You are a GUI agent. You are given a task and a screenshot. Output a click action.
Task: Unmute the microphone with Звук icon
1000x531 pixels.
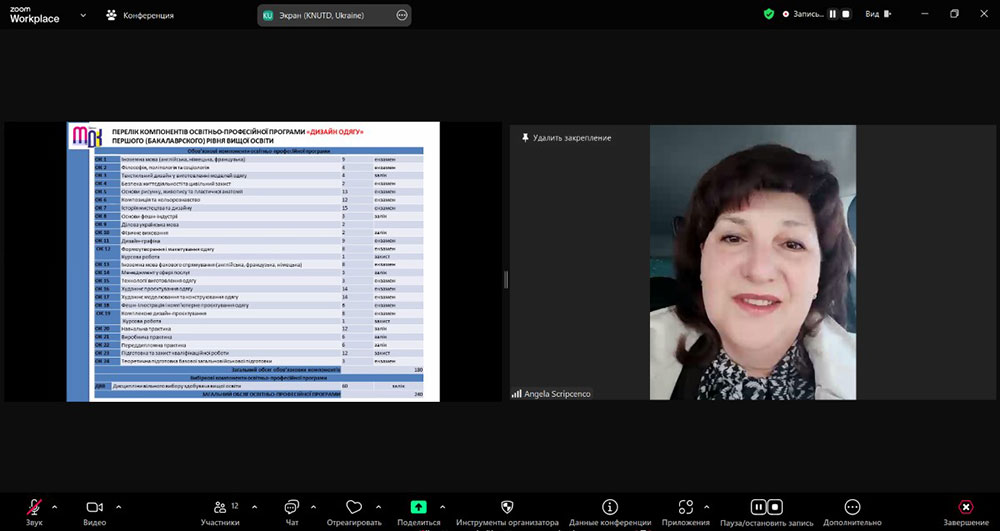(x=34, y=507)
